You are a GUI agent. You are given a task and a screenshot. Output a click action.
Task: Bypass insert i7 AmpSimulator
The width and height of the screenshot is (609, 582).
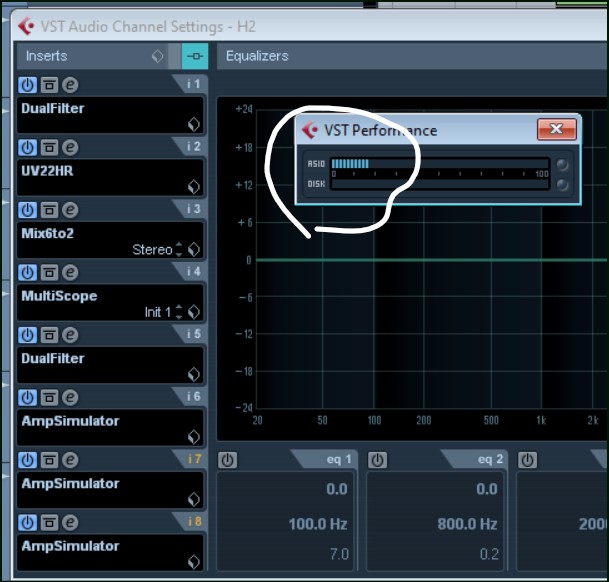(x=49, y=460)
